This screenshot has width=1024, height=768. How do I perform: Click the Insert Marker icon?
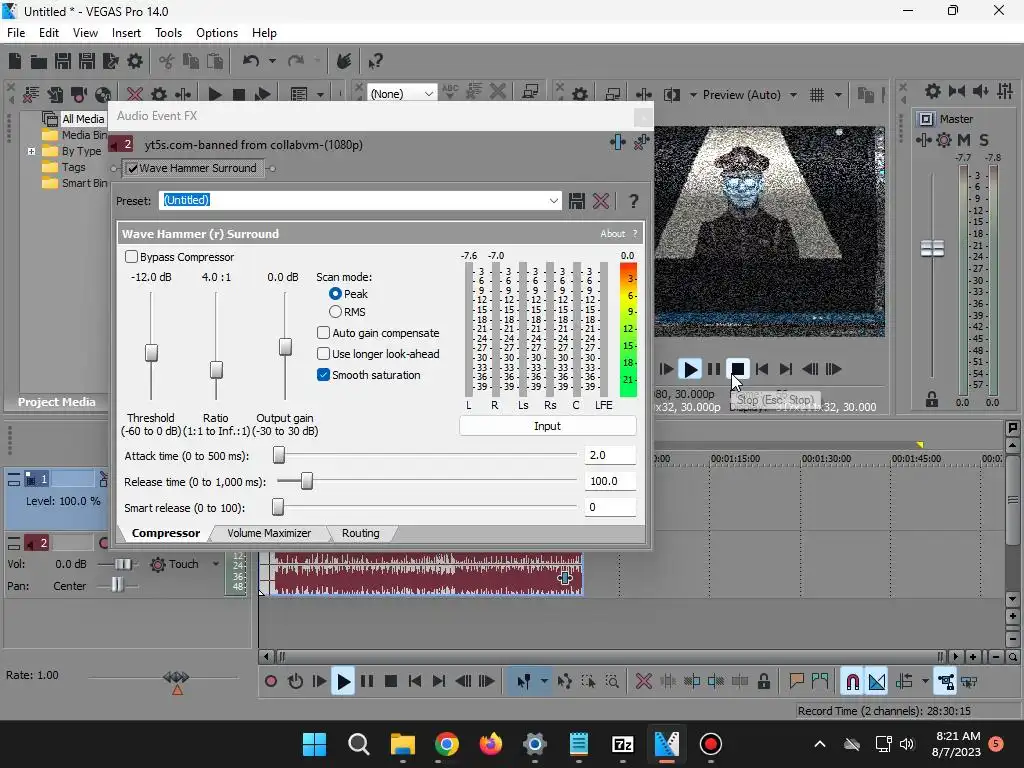[796, 682]
